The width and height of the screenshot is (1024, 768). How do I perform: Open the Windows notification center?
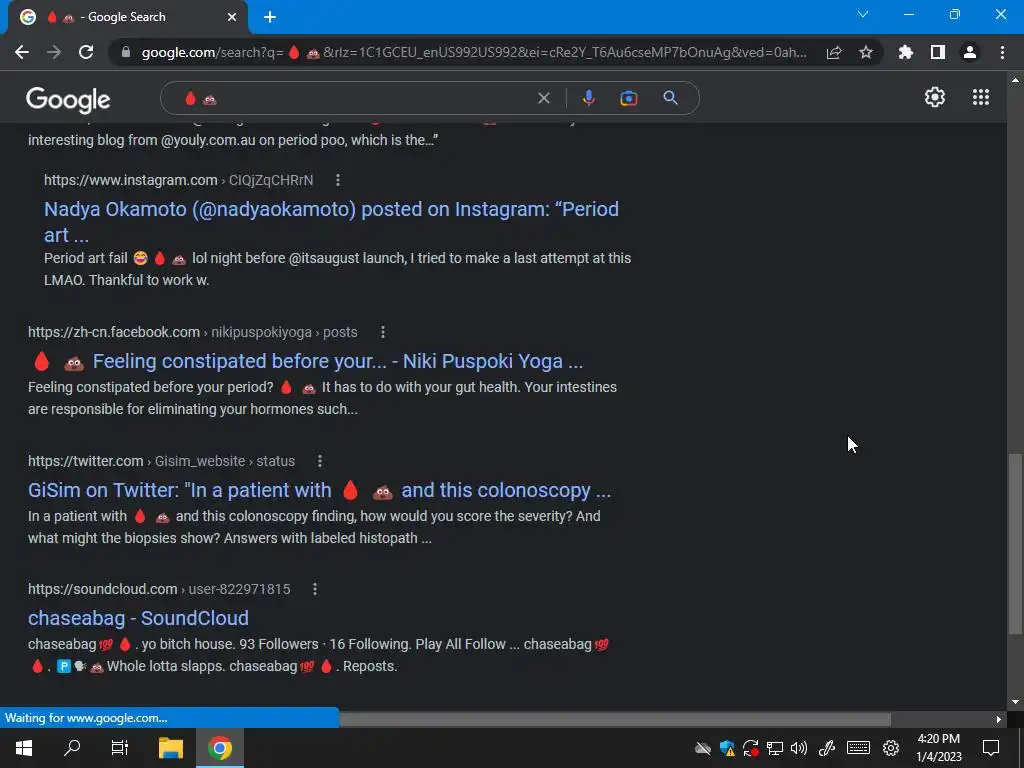tap(991, 748)
